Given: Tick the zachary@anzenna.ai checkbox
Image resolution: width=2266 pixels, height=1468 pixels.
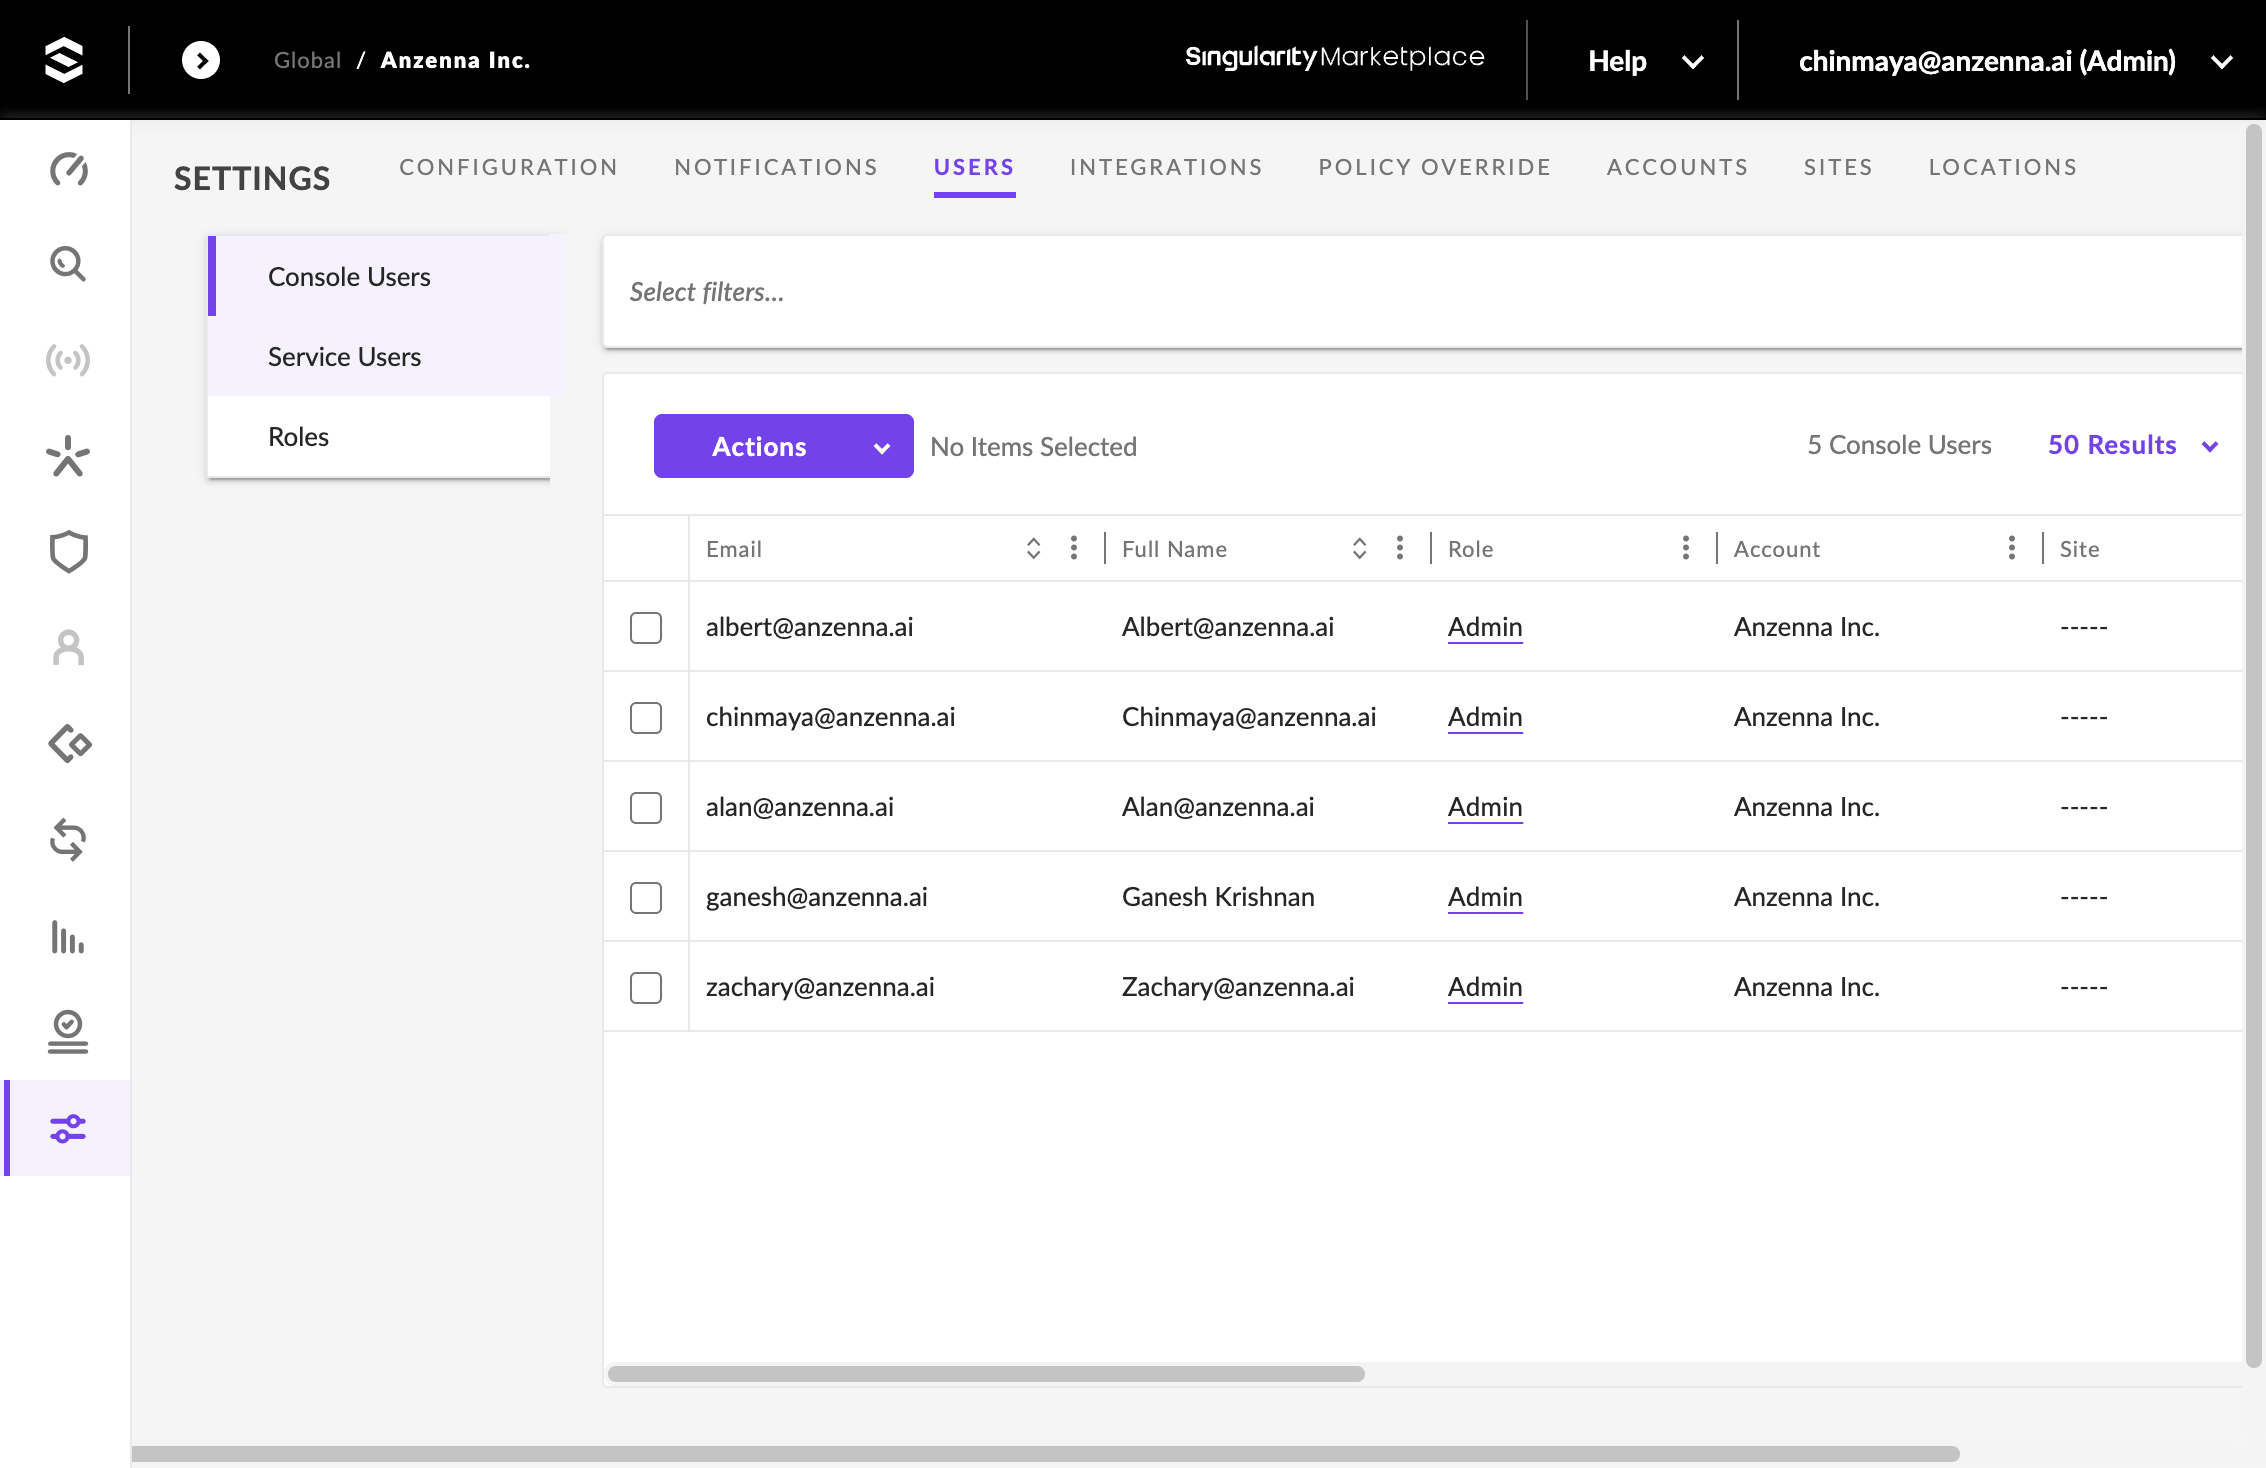Looking at the screenshot, I should tap(646, 988).
